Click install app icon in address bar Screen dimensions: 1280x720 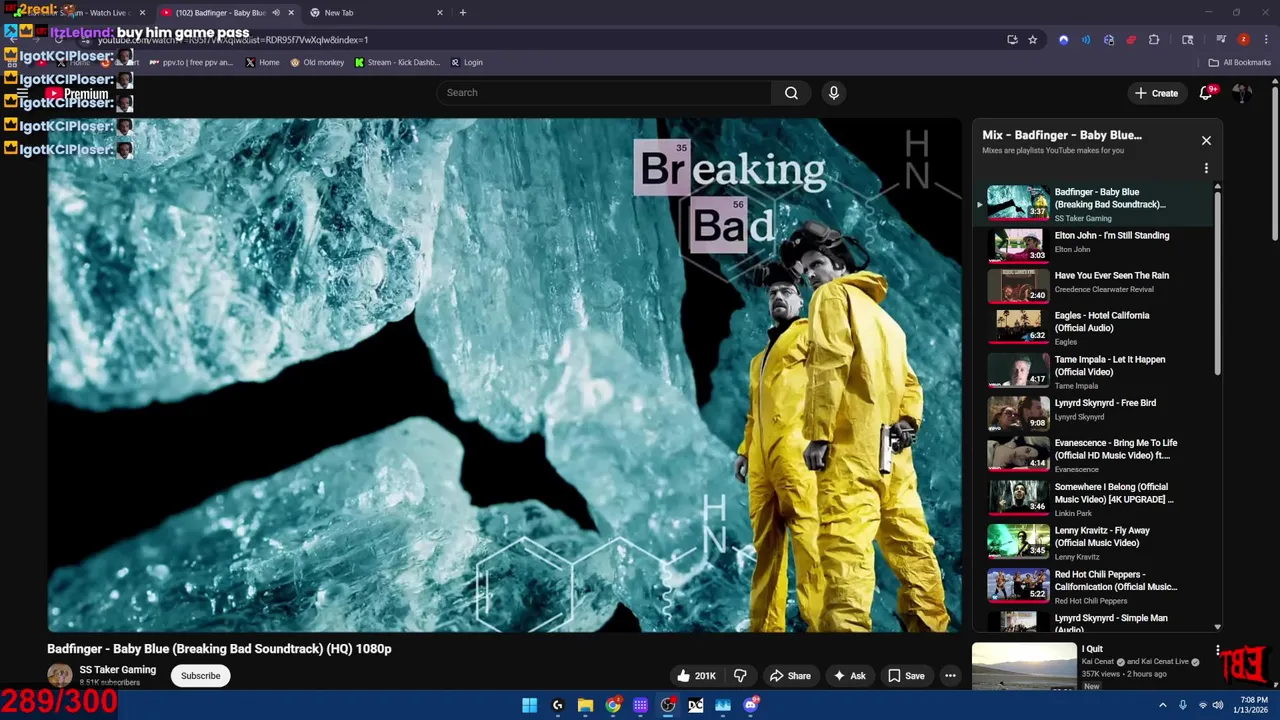coord(1012,40)
